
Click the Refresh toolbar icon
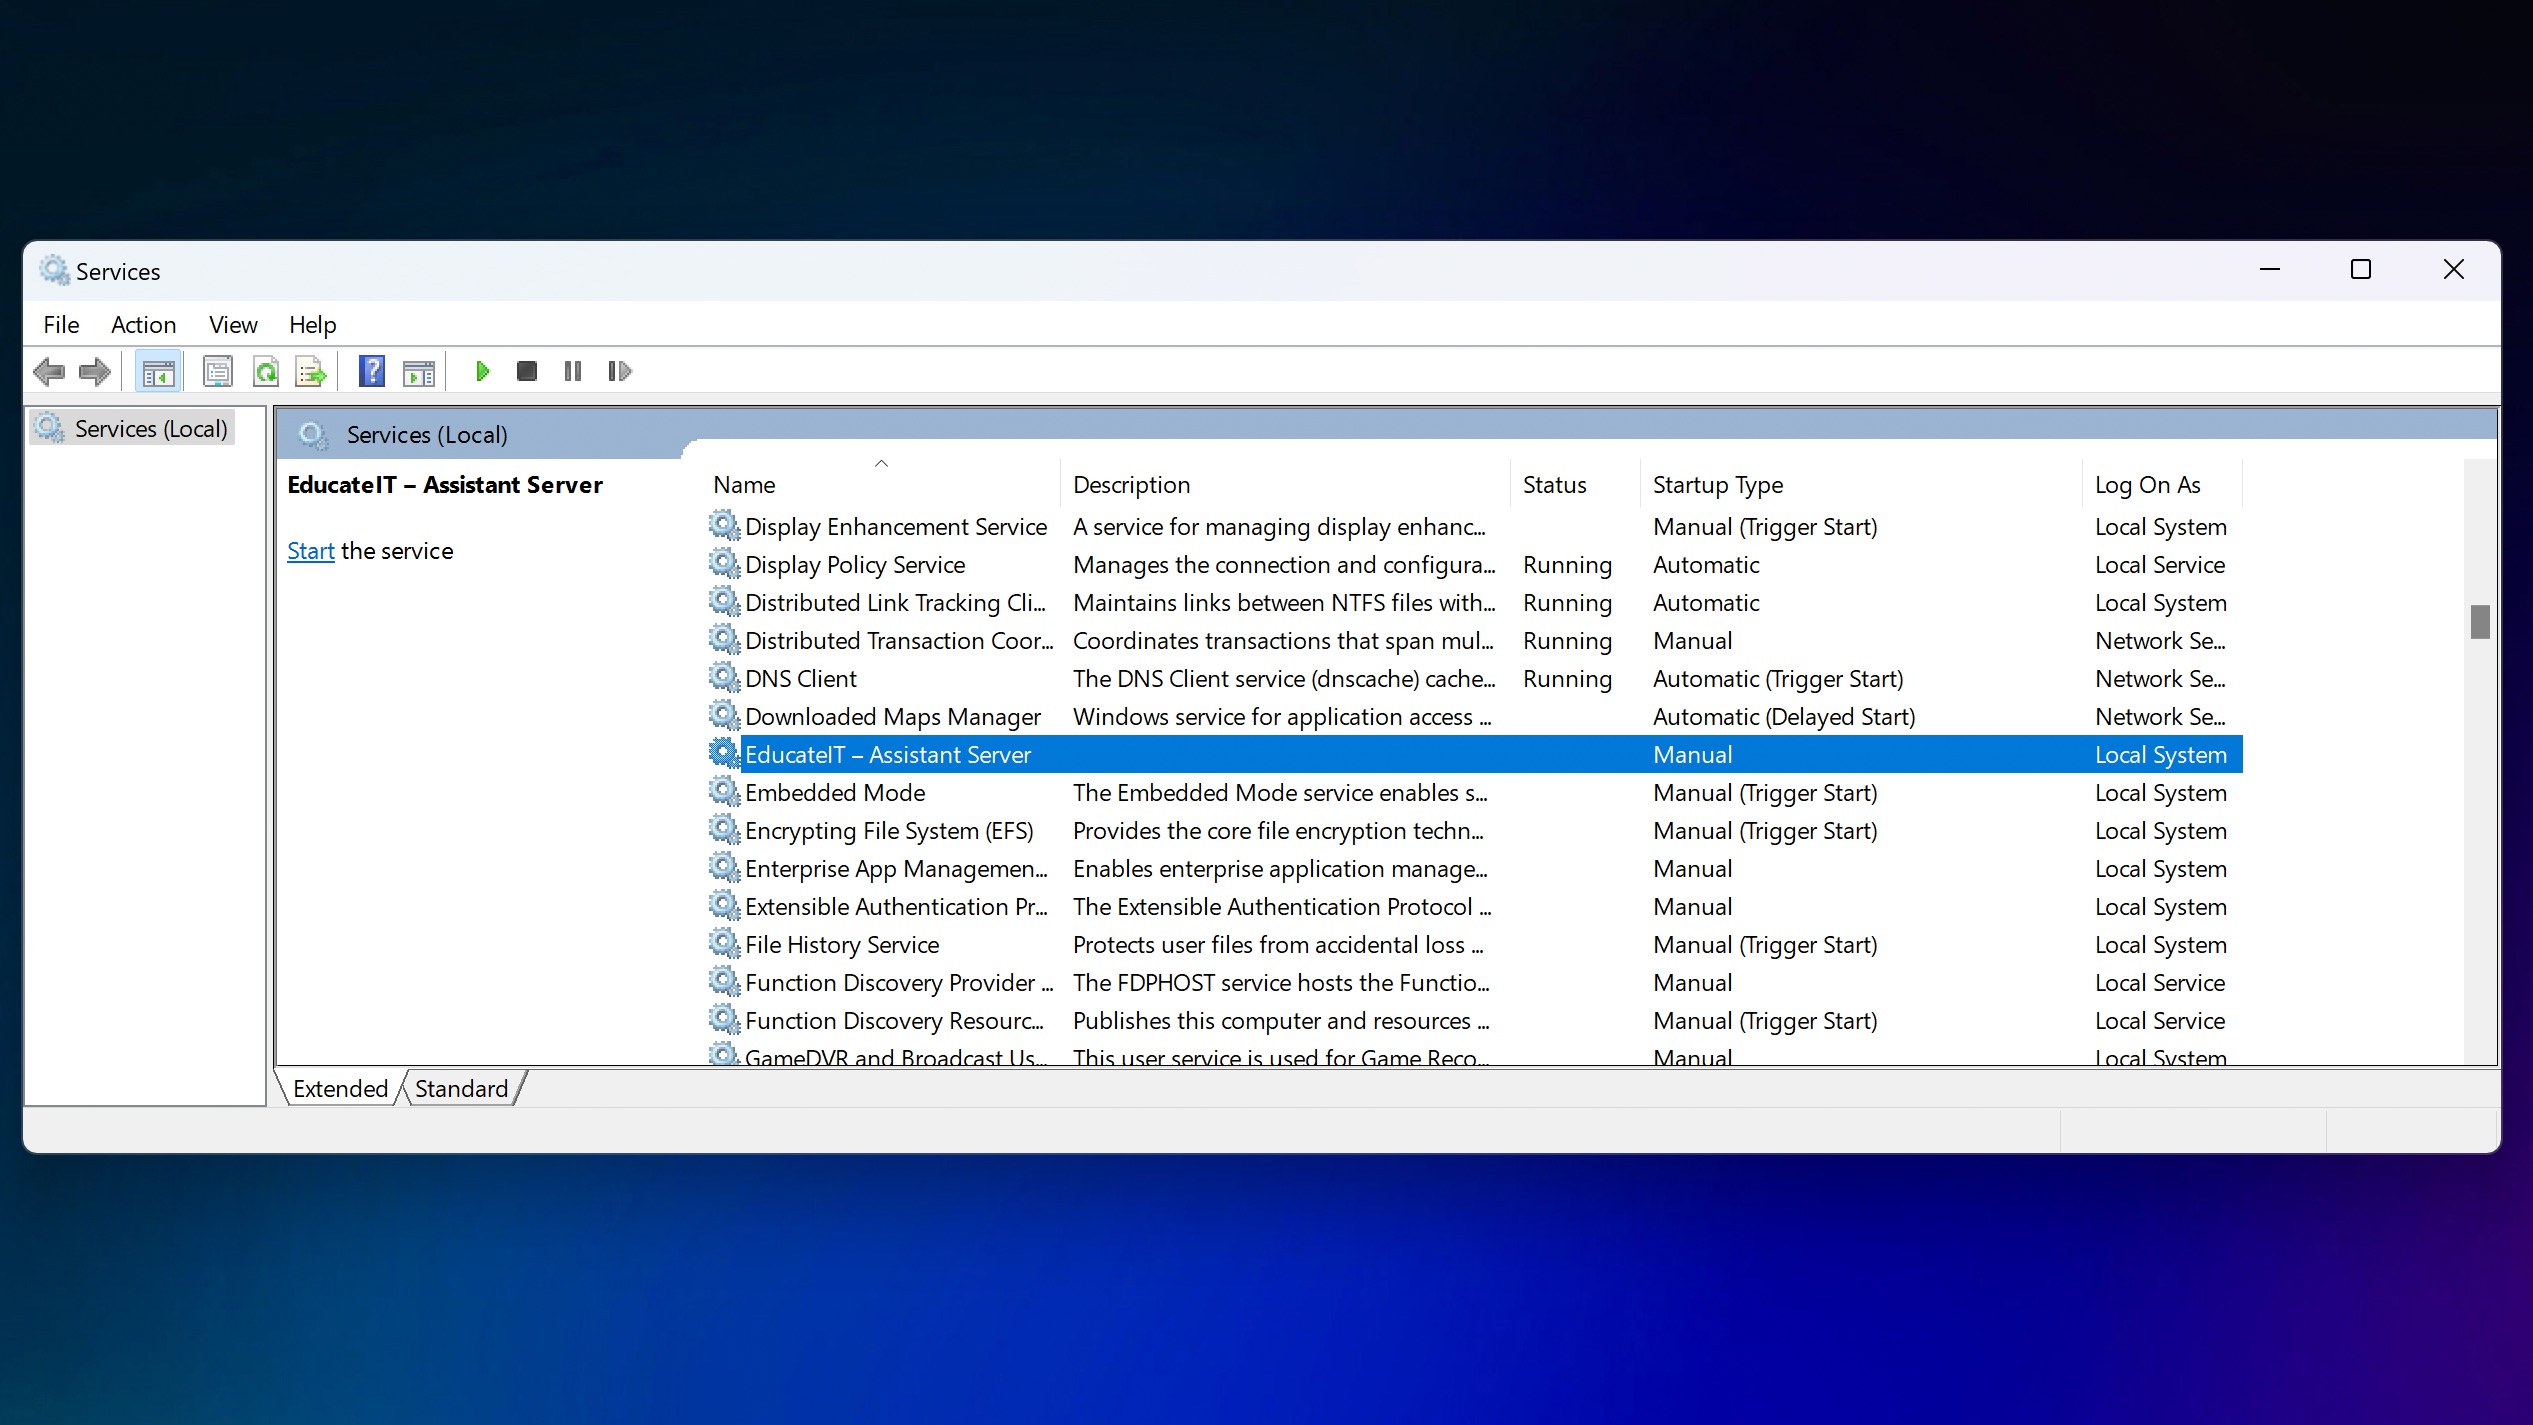(x=266, y=372)
